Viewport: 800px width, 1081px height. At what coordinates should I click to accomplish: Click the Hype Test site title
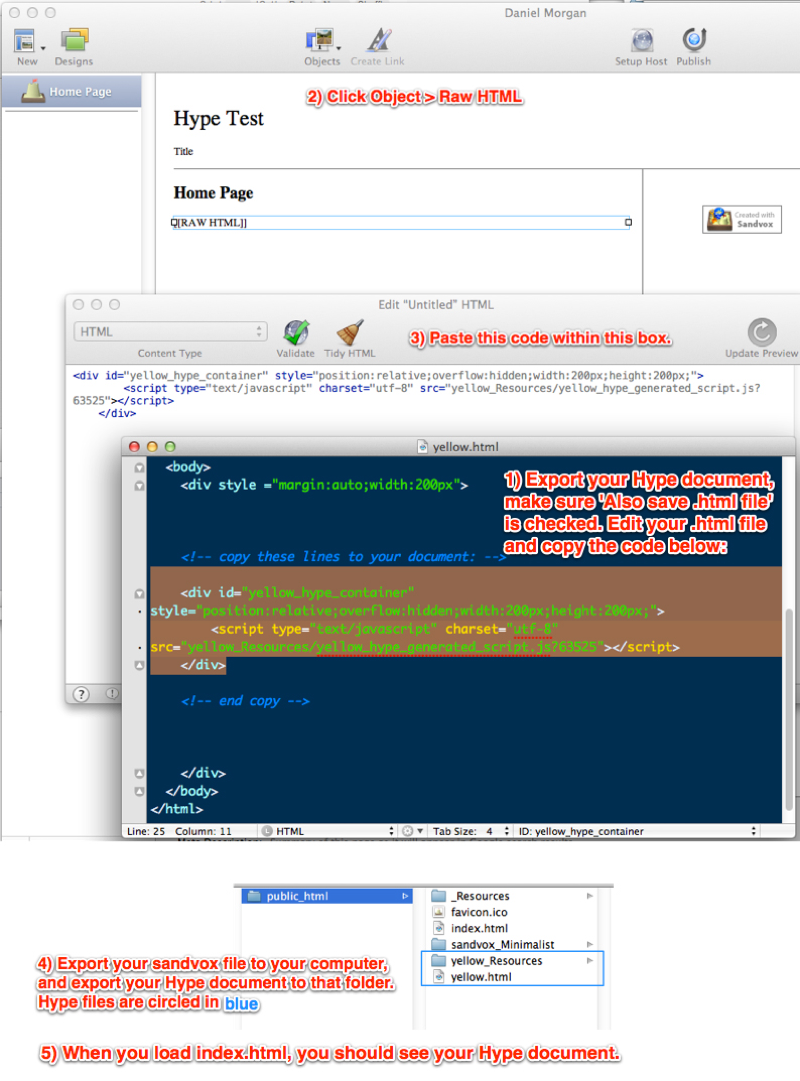218,119
